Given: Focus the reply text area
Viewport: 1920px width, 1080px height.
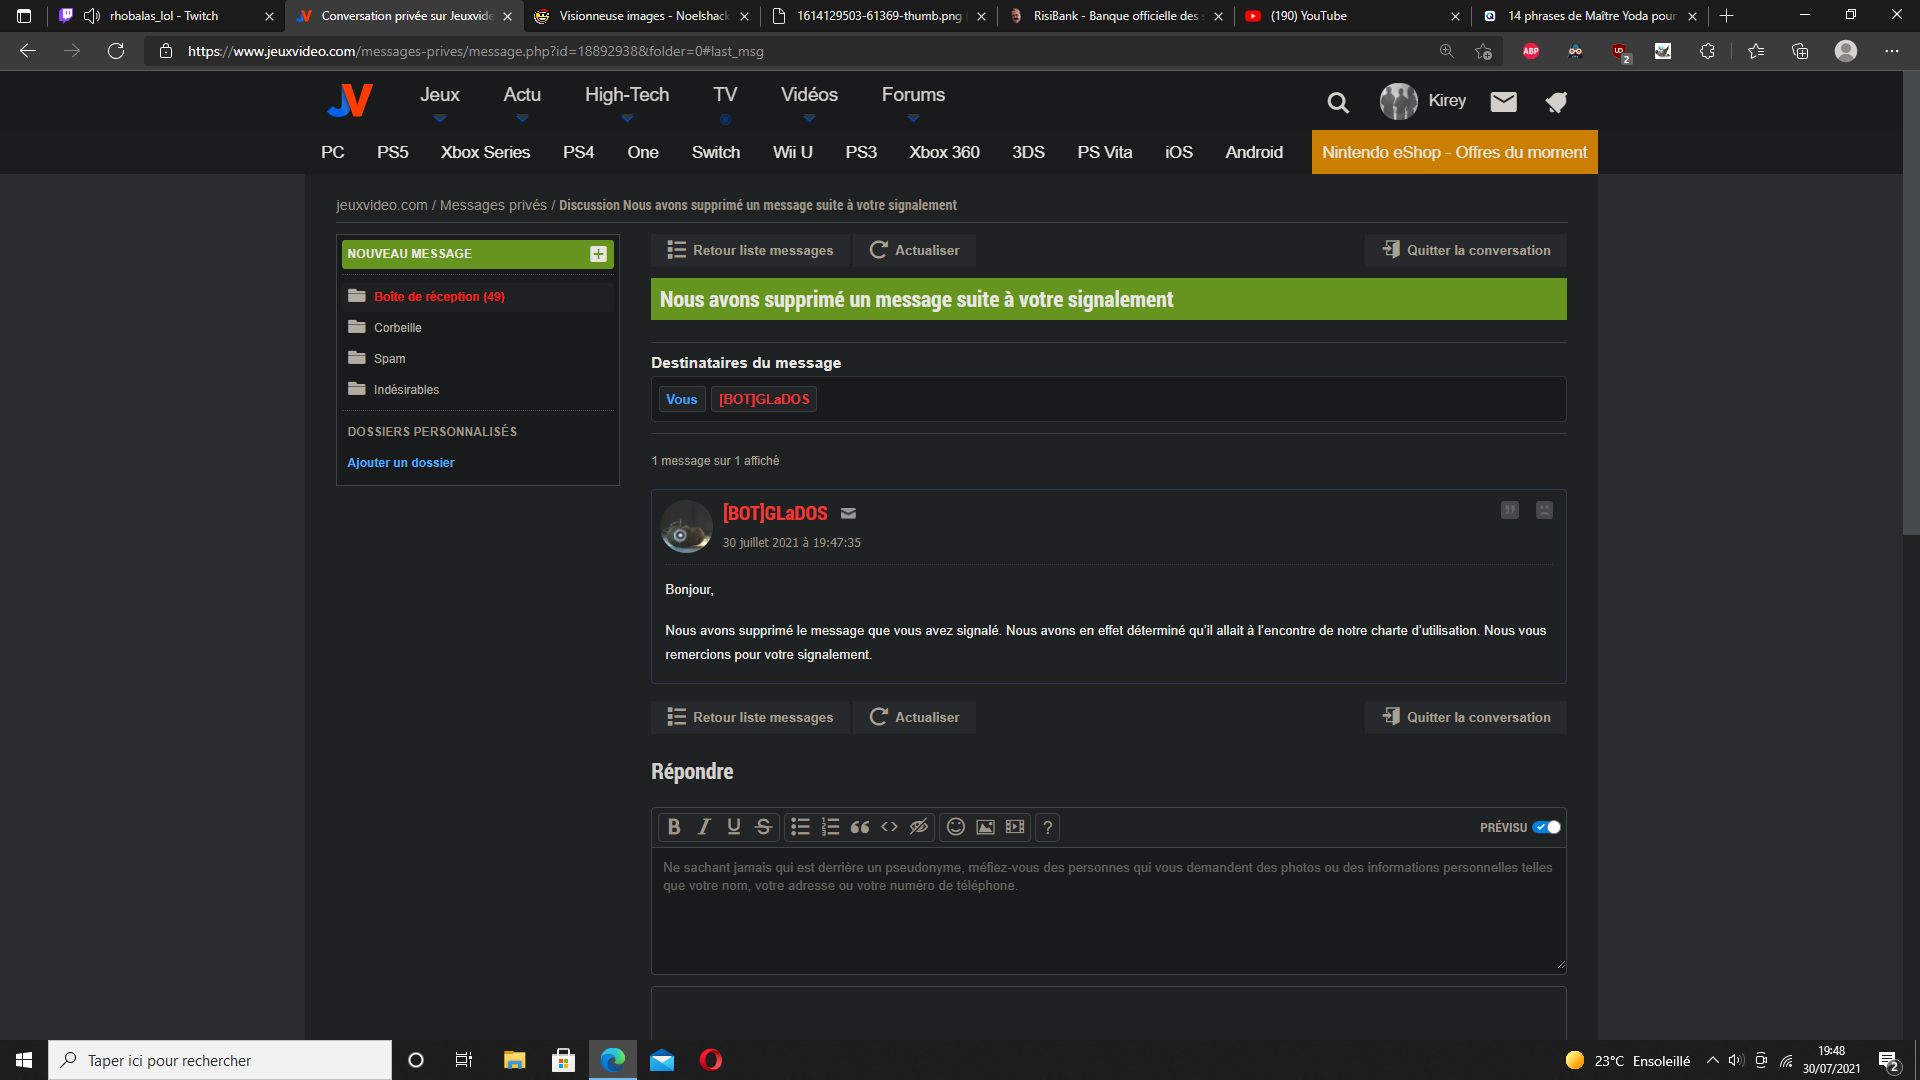Looking at the screenshot, I should (x=1108, y=911).
